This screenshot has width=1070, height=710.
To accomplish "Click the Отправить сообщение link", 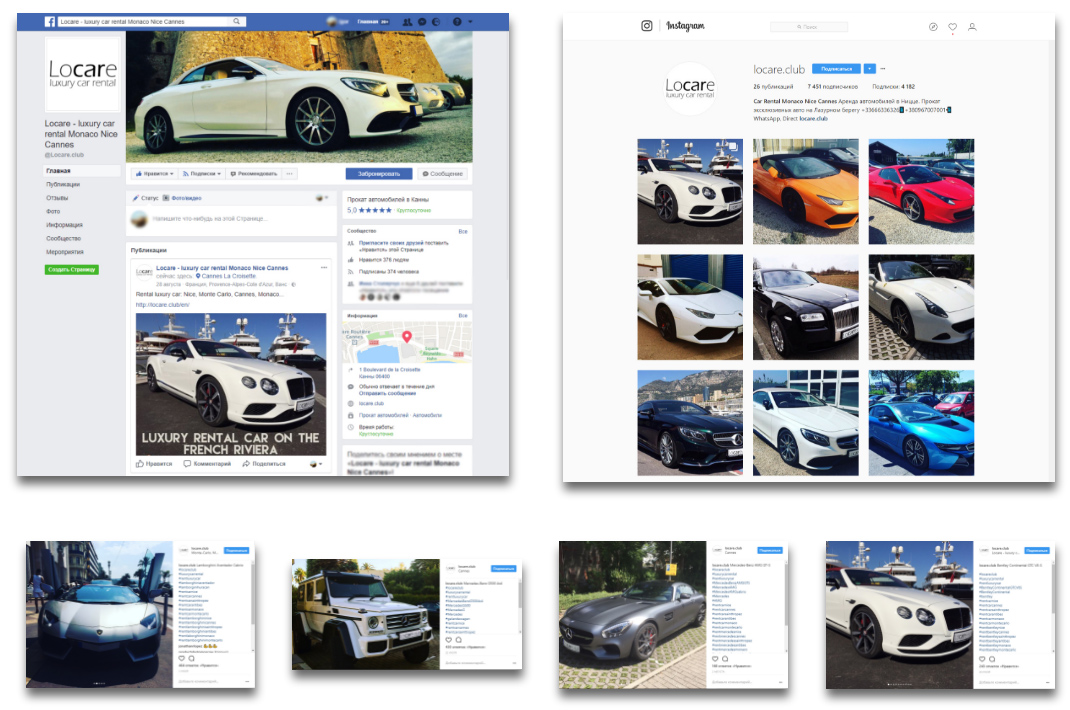I will pyautogui.click(x=387, y=393).
